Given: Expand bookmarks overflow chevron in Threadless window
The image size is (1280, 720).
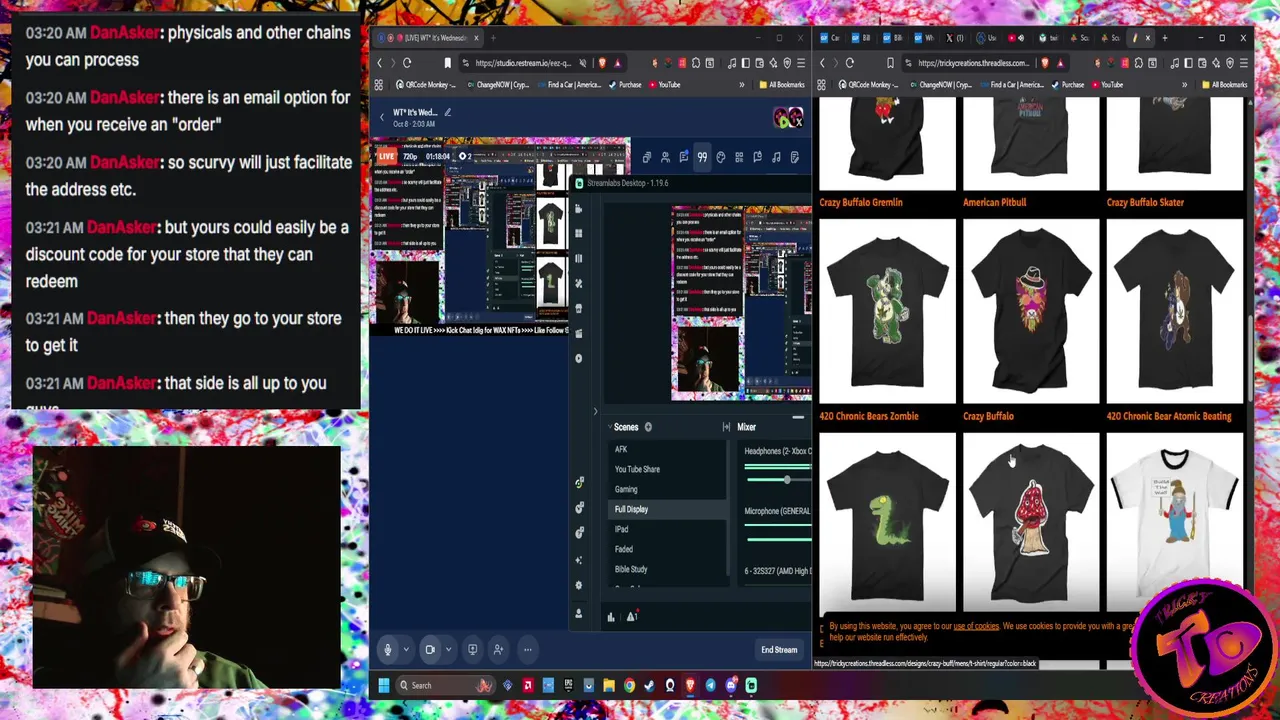Looking at the screenshot, I should pos(1184,85).
